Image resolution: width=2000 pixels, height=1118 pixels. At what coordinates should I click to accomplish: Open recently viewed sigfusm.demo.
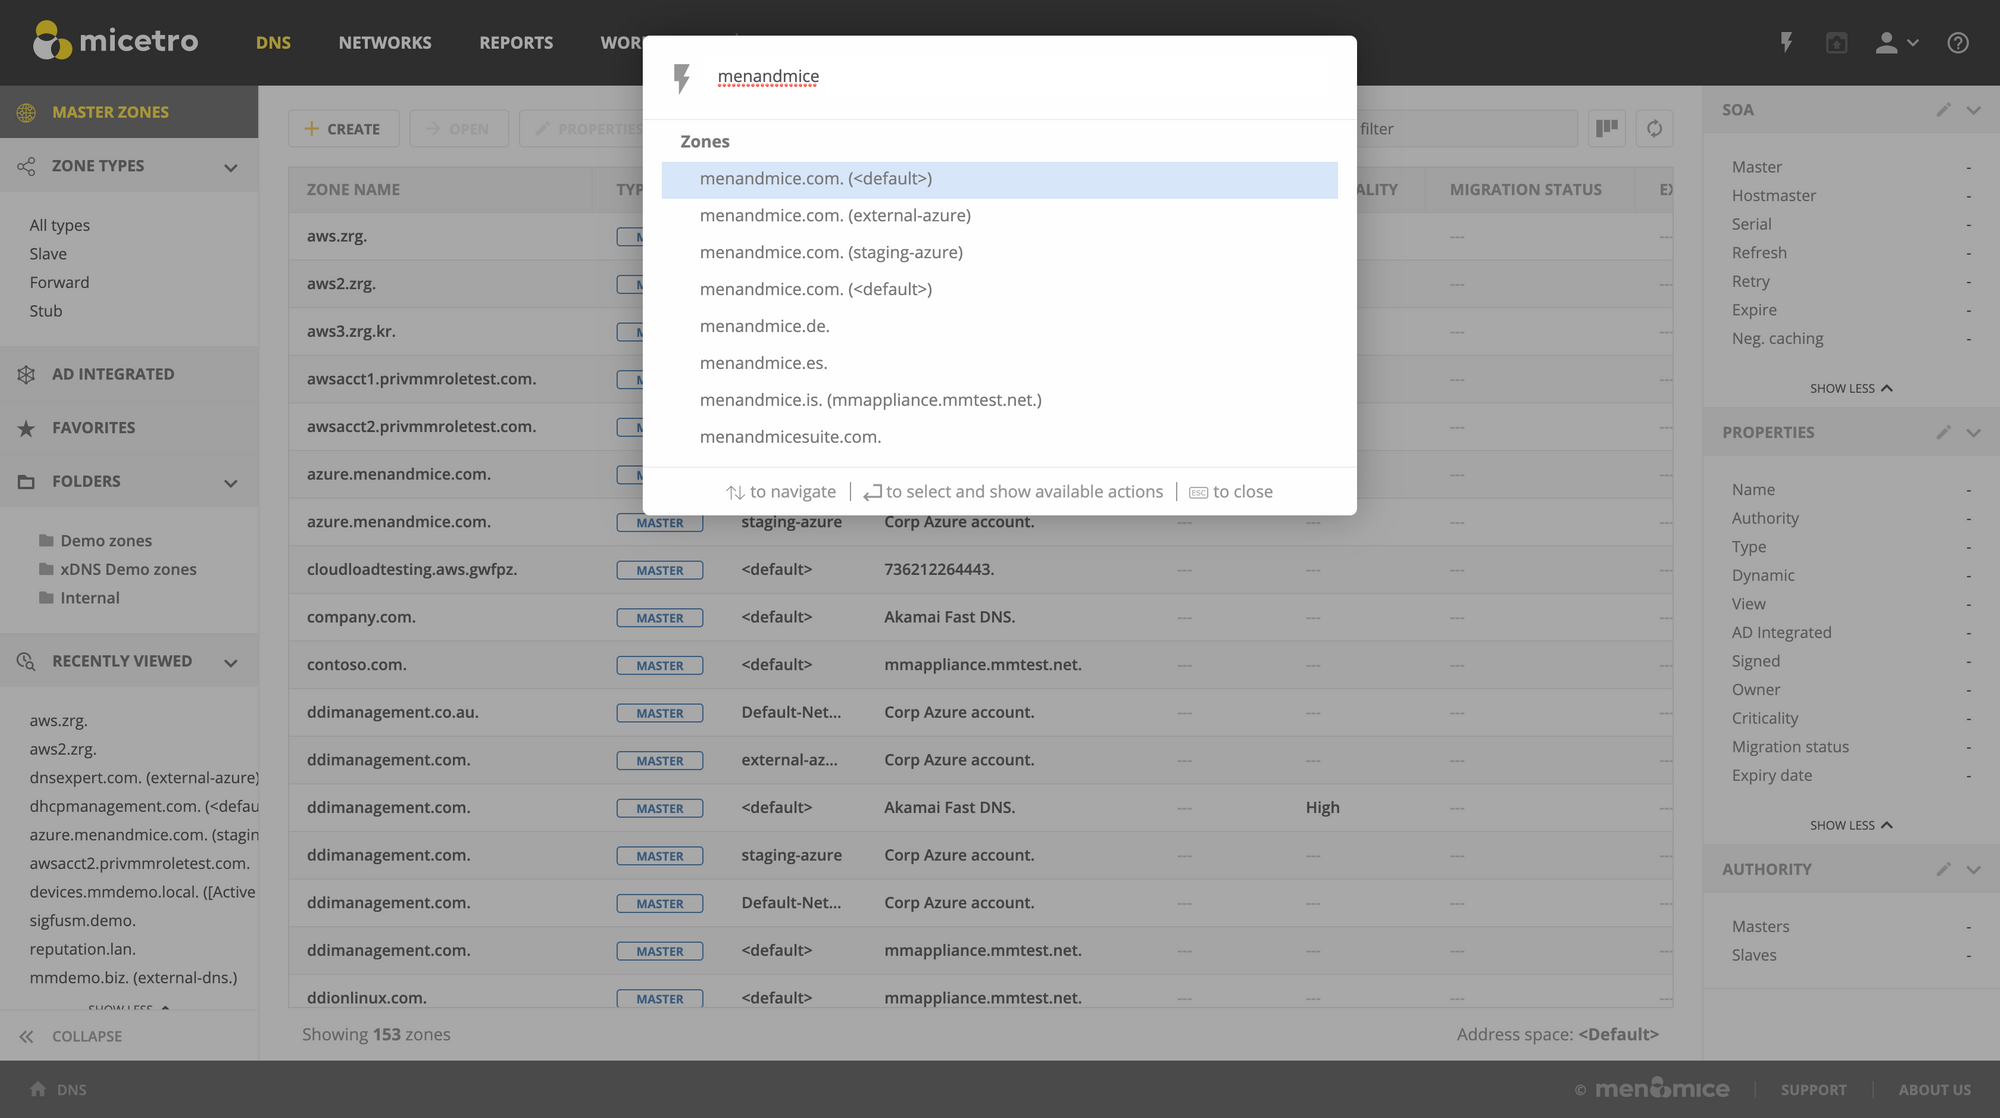tap(82, 920)
